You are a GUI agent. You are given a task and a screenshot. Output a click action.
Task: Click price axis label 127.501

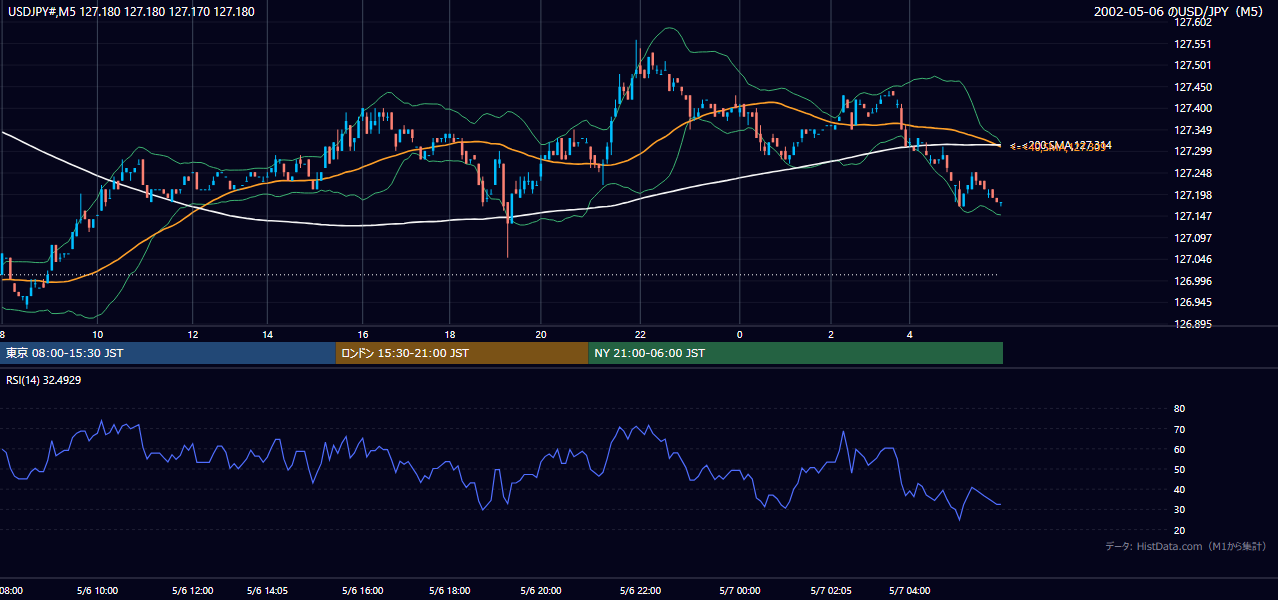(1194, 66)
